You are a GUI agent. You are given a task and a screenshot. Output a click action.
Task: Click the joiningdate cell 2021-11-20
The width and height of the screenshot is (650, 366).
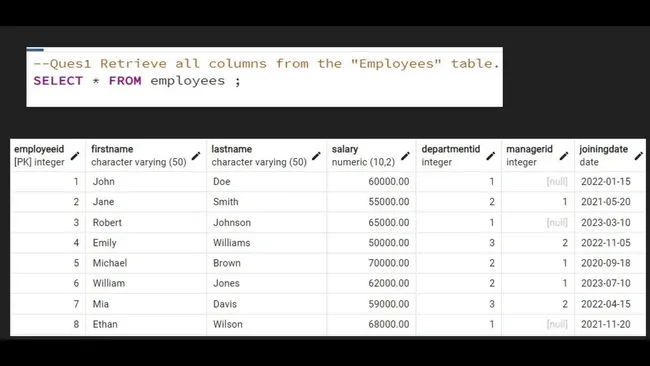(610, 325)
